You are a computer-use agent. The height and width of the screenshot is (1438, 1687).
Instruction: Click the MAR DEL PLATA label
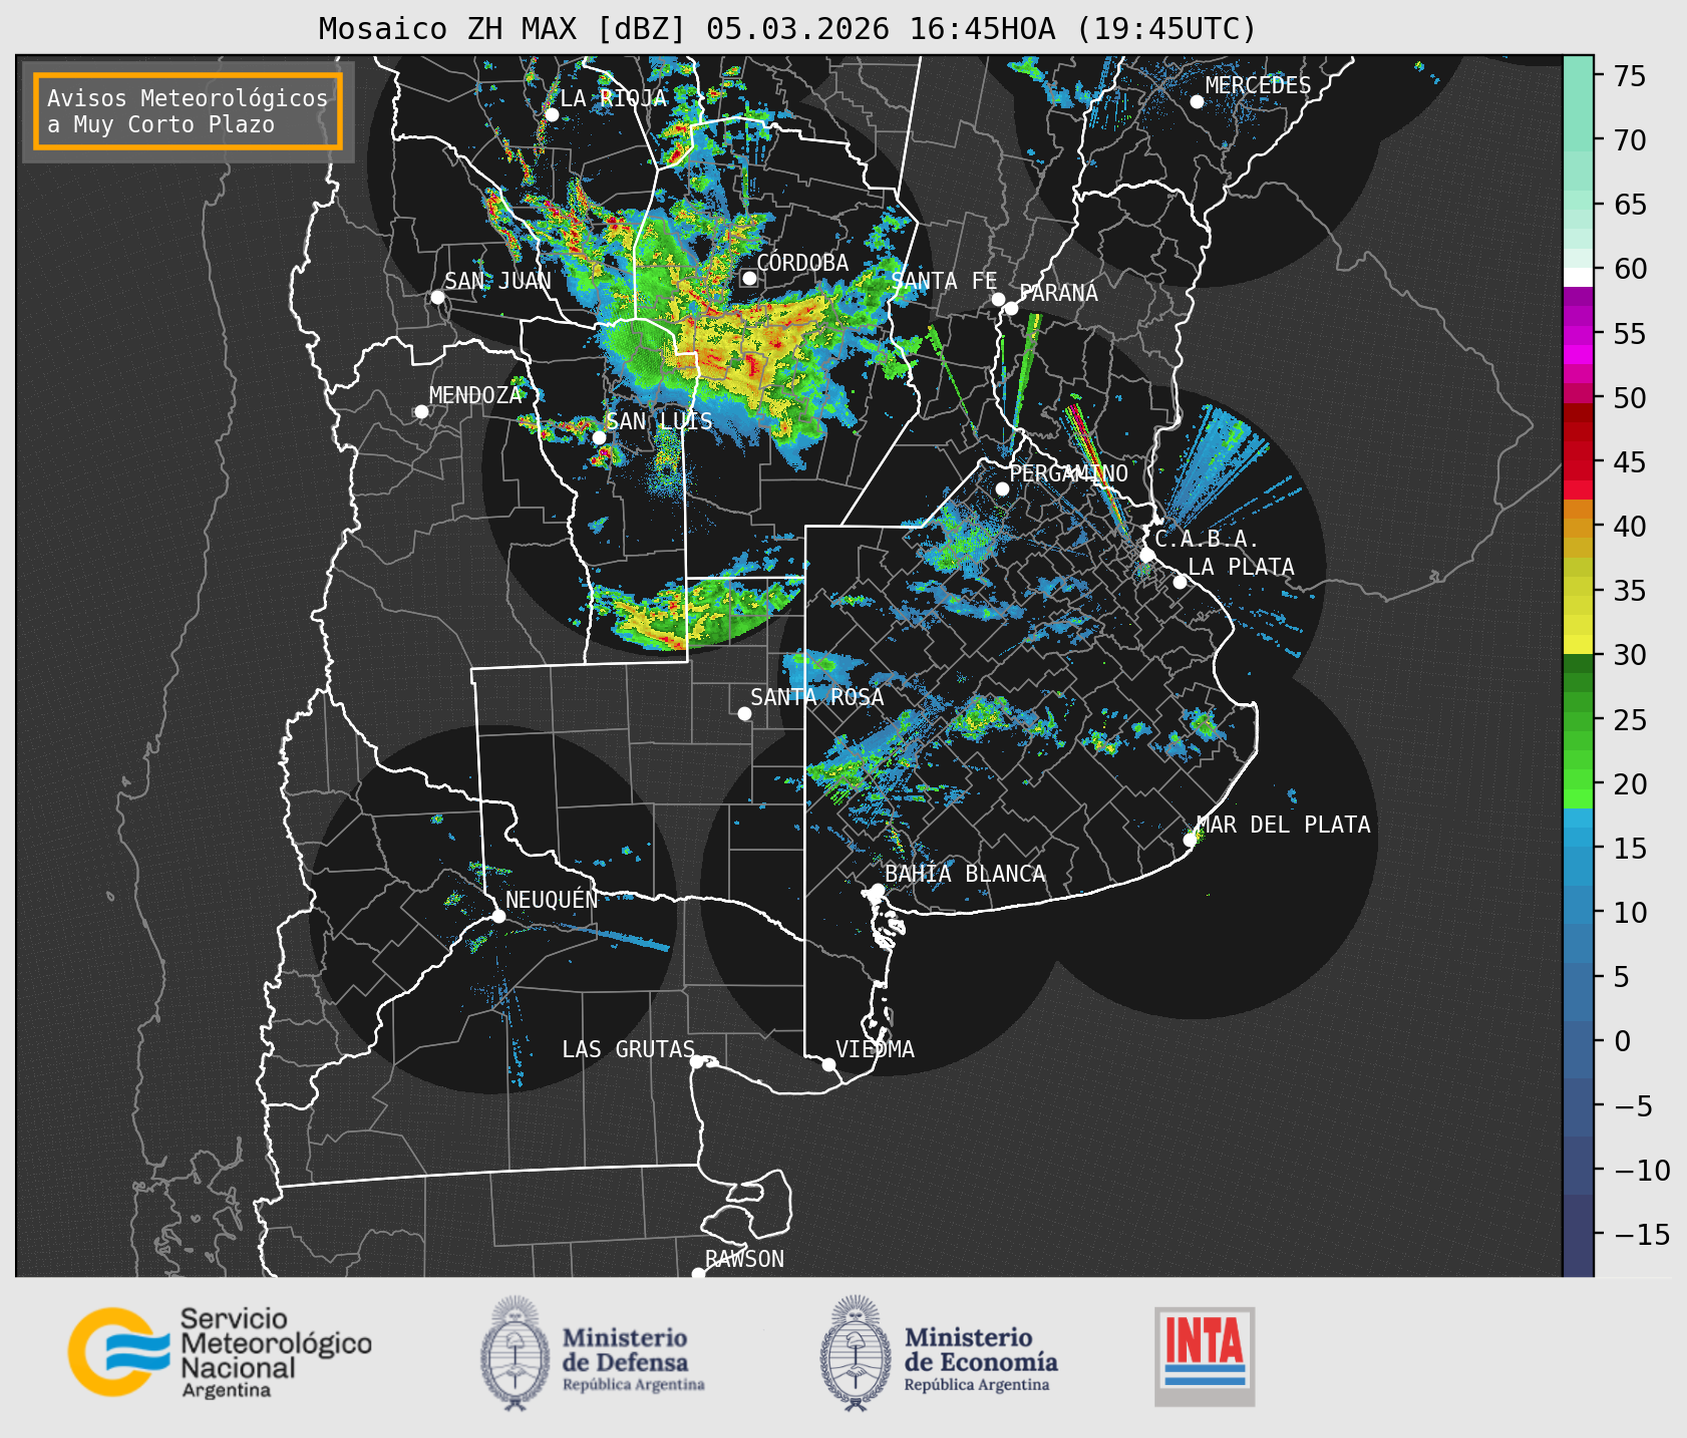1283,825
